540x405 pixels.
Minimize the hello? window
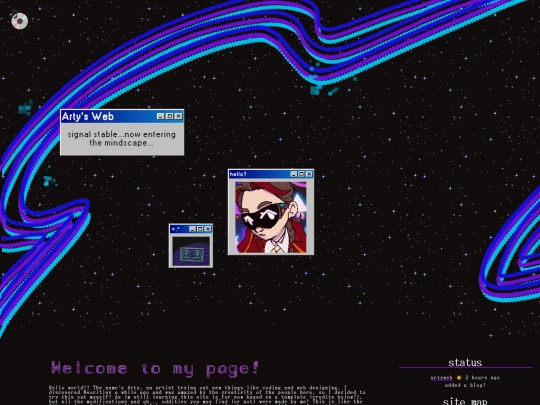pyautogui.click(x=294, y=174)
